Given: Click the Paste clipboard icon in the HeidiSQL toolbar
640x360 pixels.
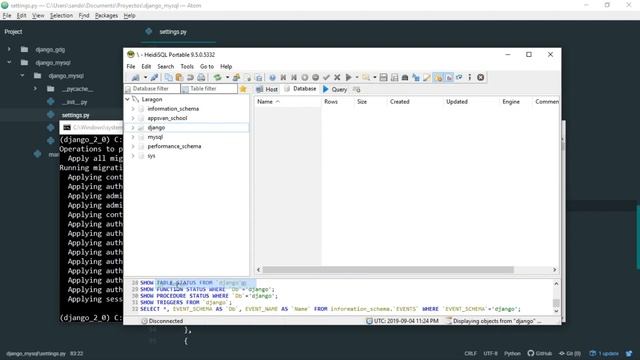Looking at the screenshot, I should [179, 77].
